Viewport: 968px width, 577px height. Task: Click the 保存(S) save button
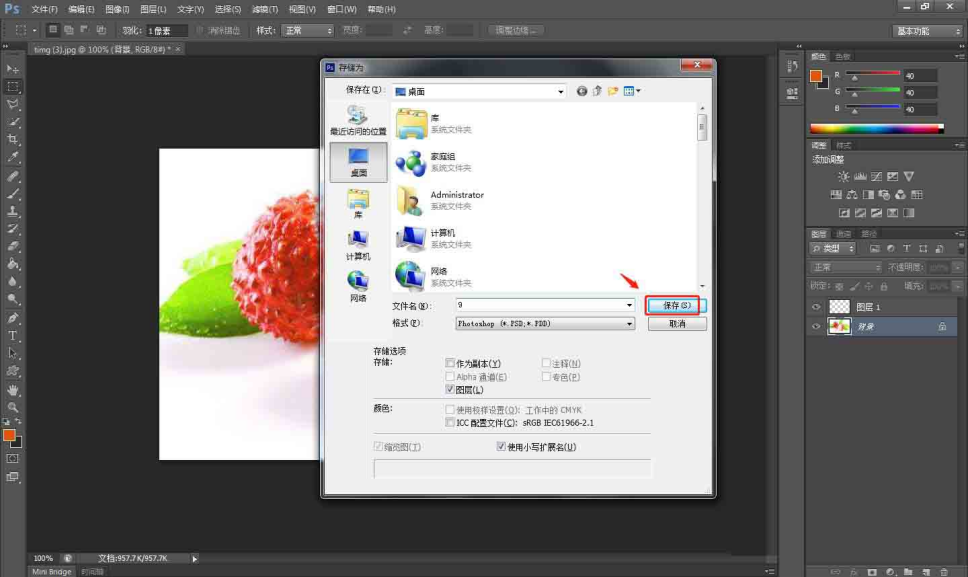pyautogui.click(x=676, y=305)
